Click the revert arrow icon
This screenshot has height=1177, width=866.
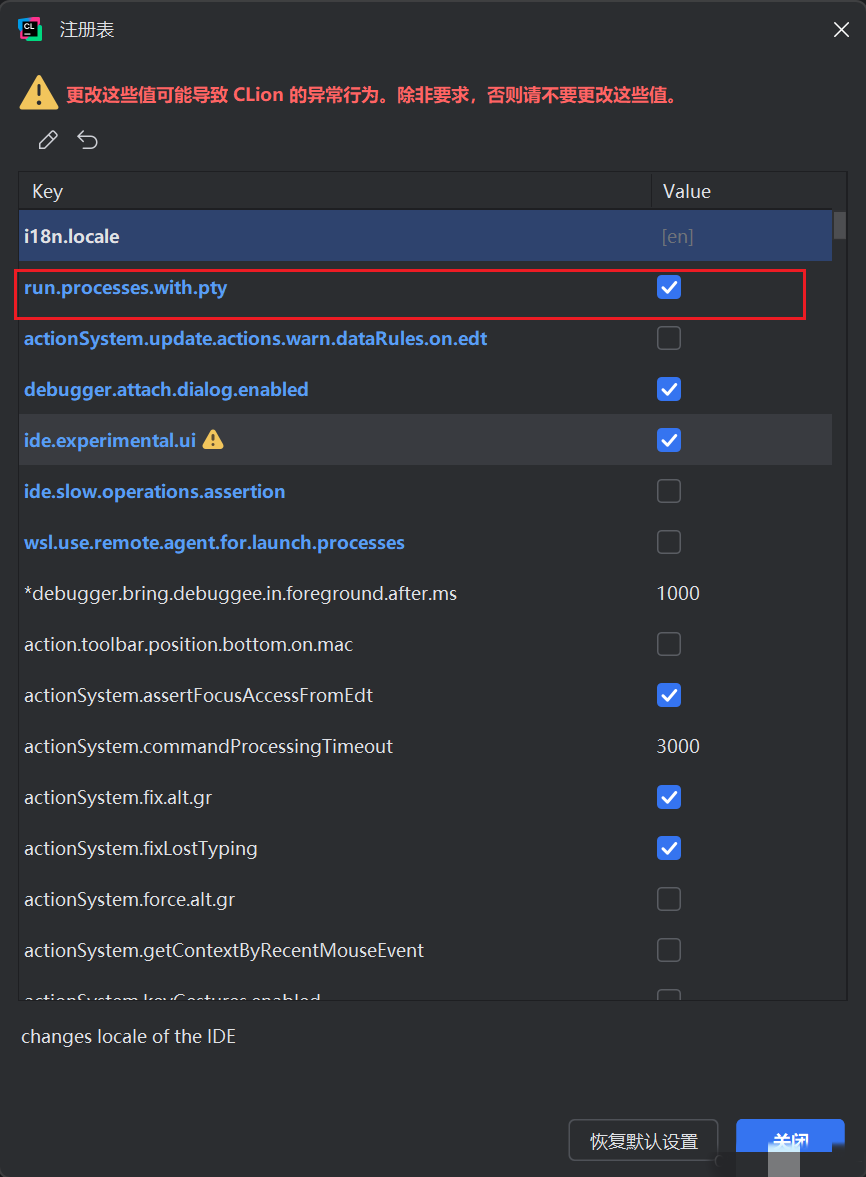[x=88, y=140]
